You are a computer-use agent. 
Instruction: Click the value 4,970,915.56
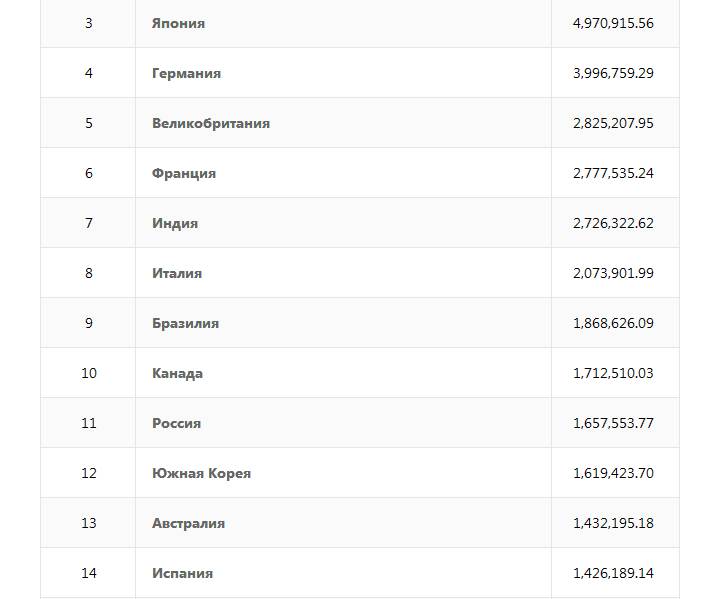pos(613,23)
